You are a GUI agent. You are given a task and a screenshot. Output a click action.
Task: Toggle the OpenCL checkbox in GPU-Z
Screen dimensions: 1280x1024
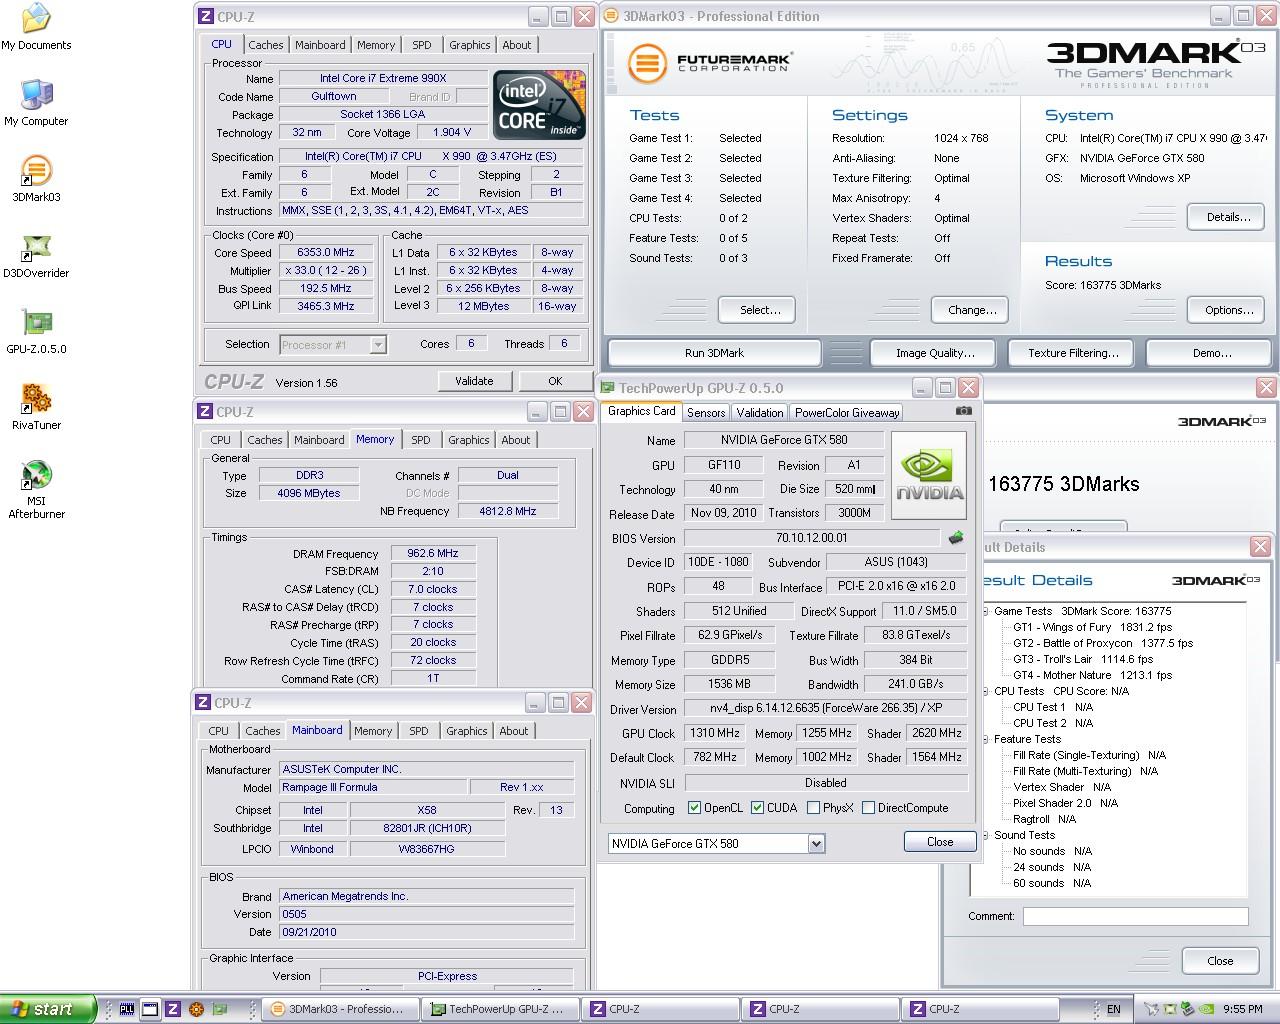695,808
